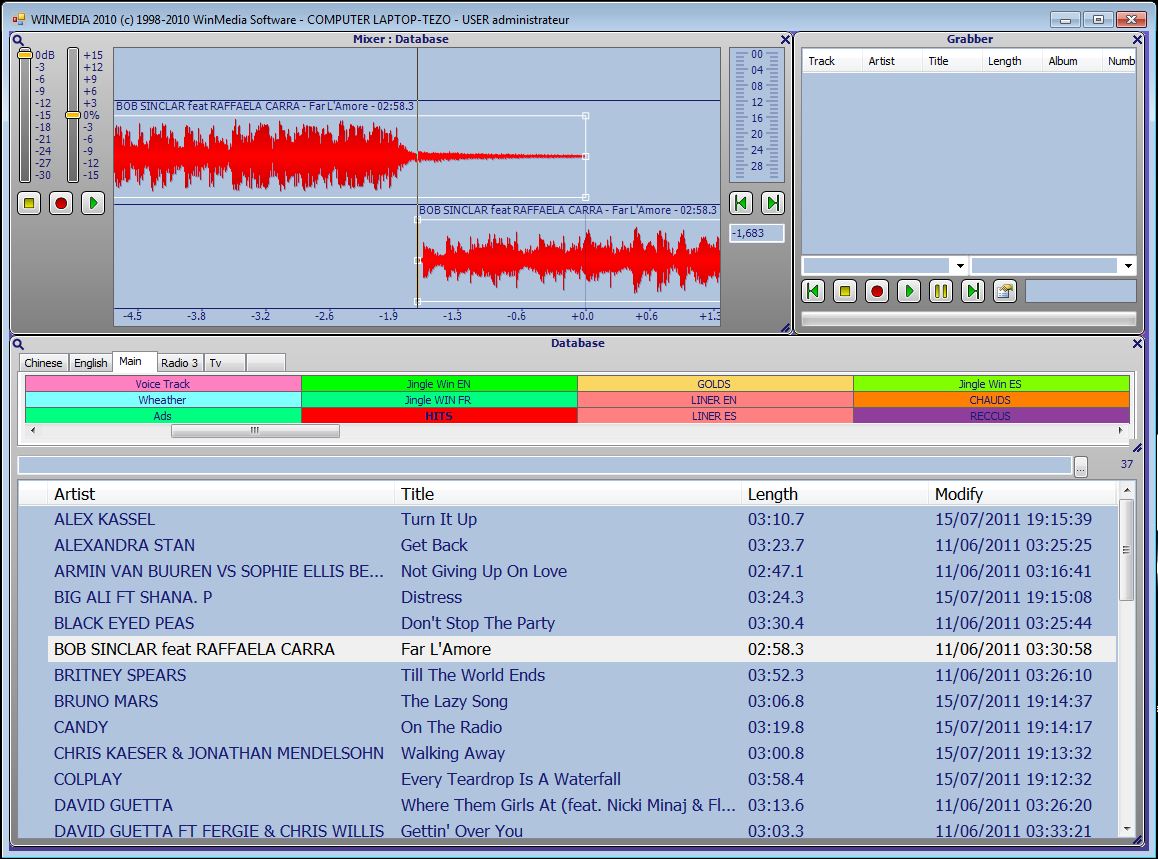This screenshot has width=1158, height=859.
Task: Select the Voice Track category
Action: (x=162, y=384)
